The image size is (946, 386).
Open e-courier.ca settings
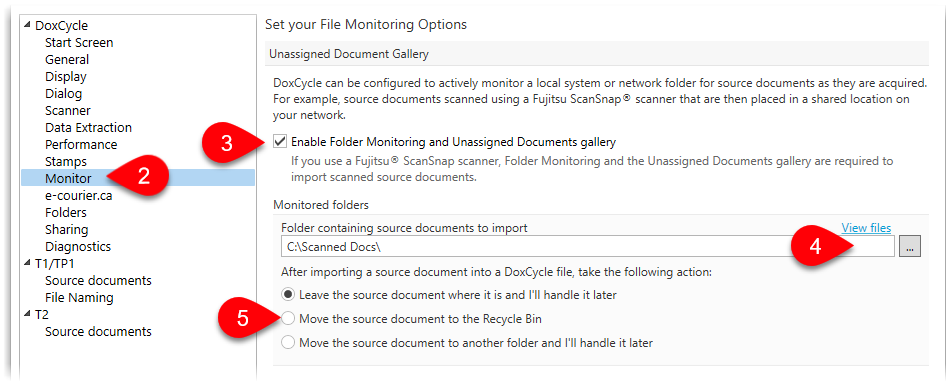[78, 195]
